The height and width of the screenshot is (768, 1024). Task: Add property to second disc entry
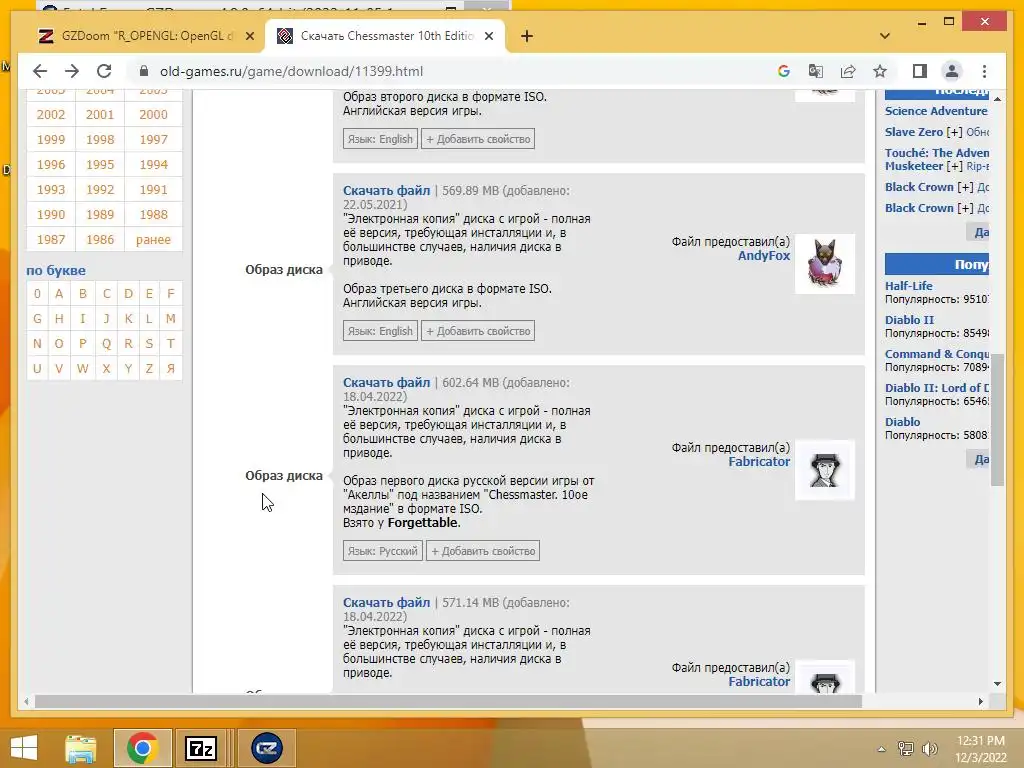[478, 138]
